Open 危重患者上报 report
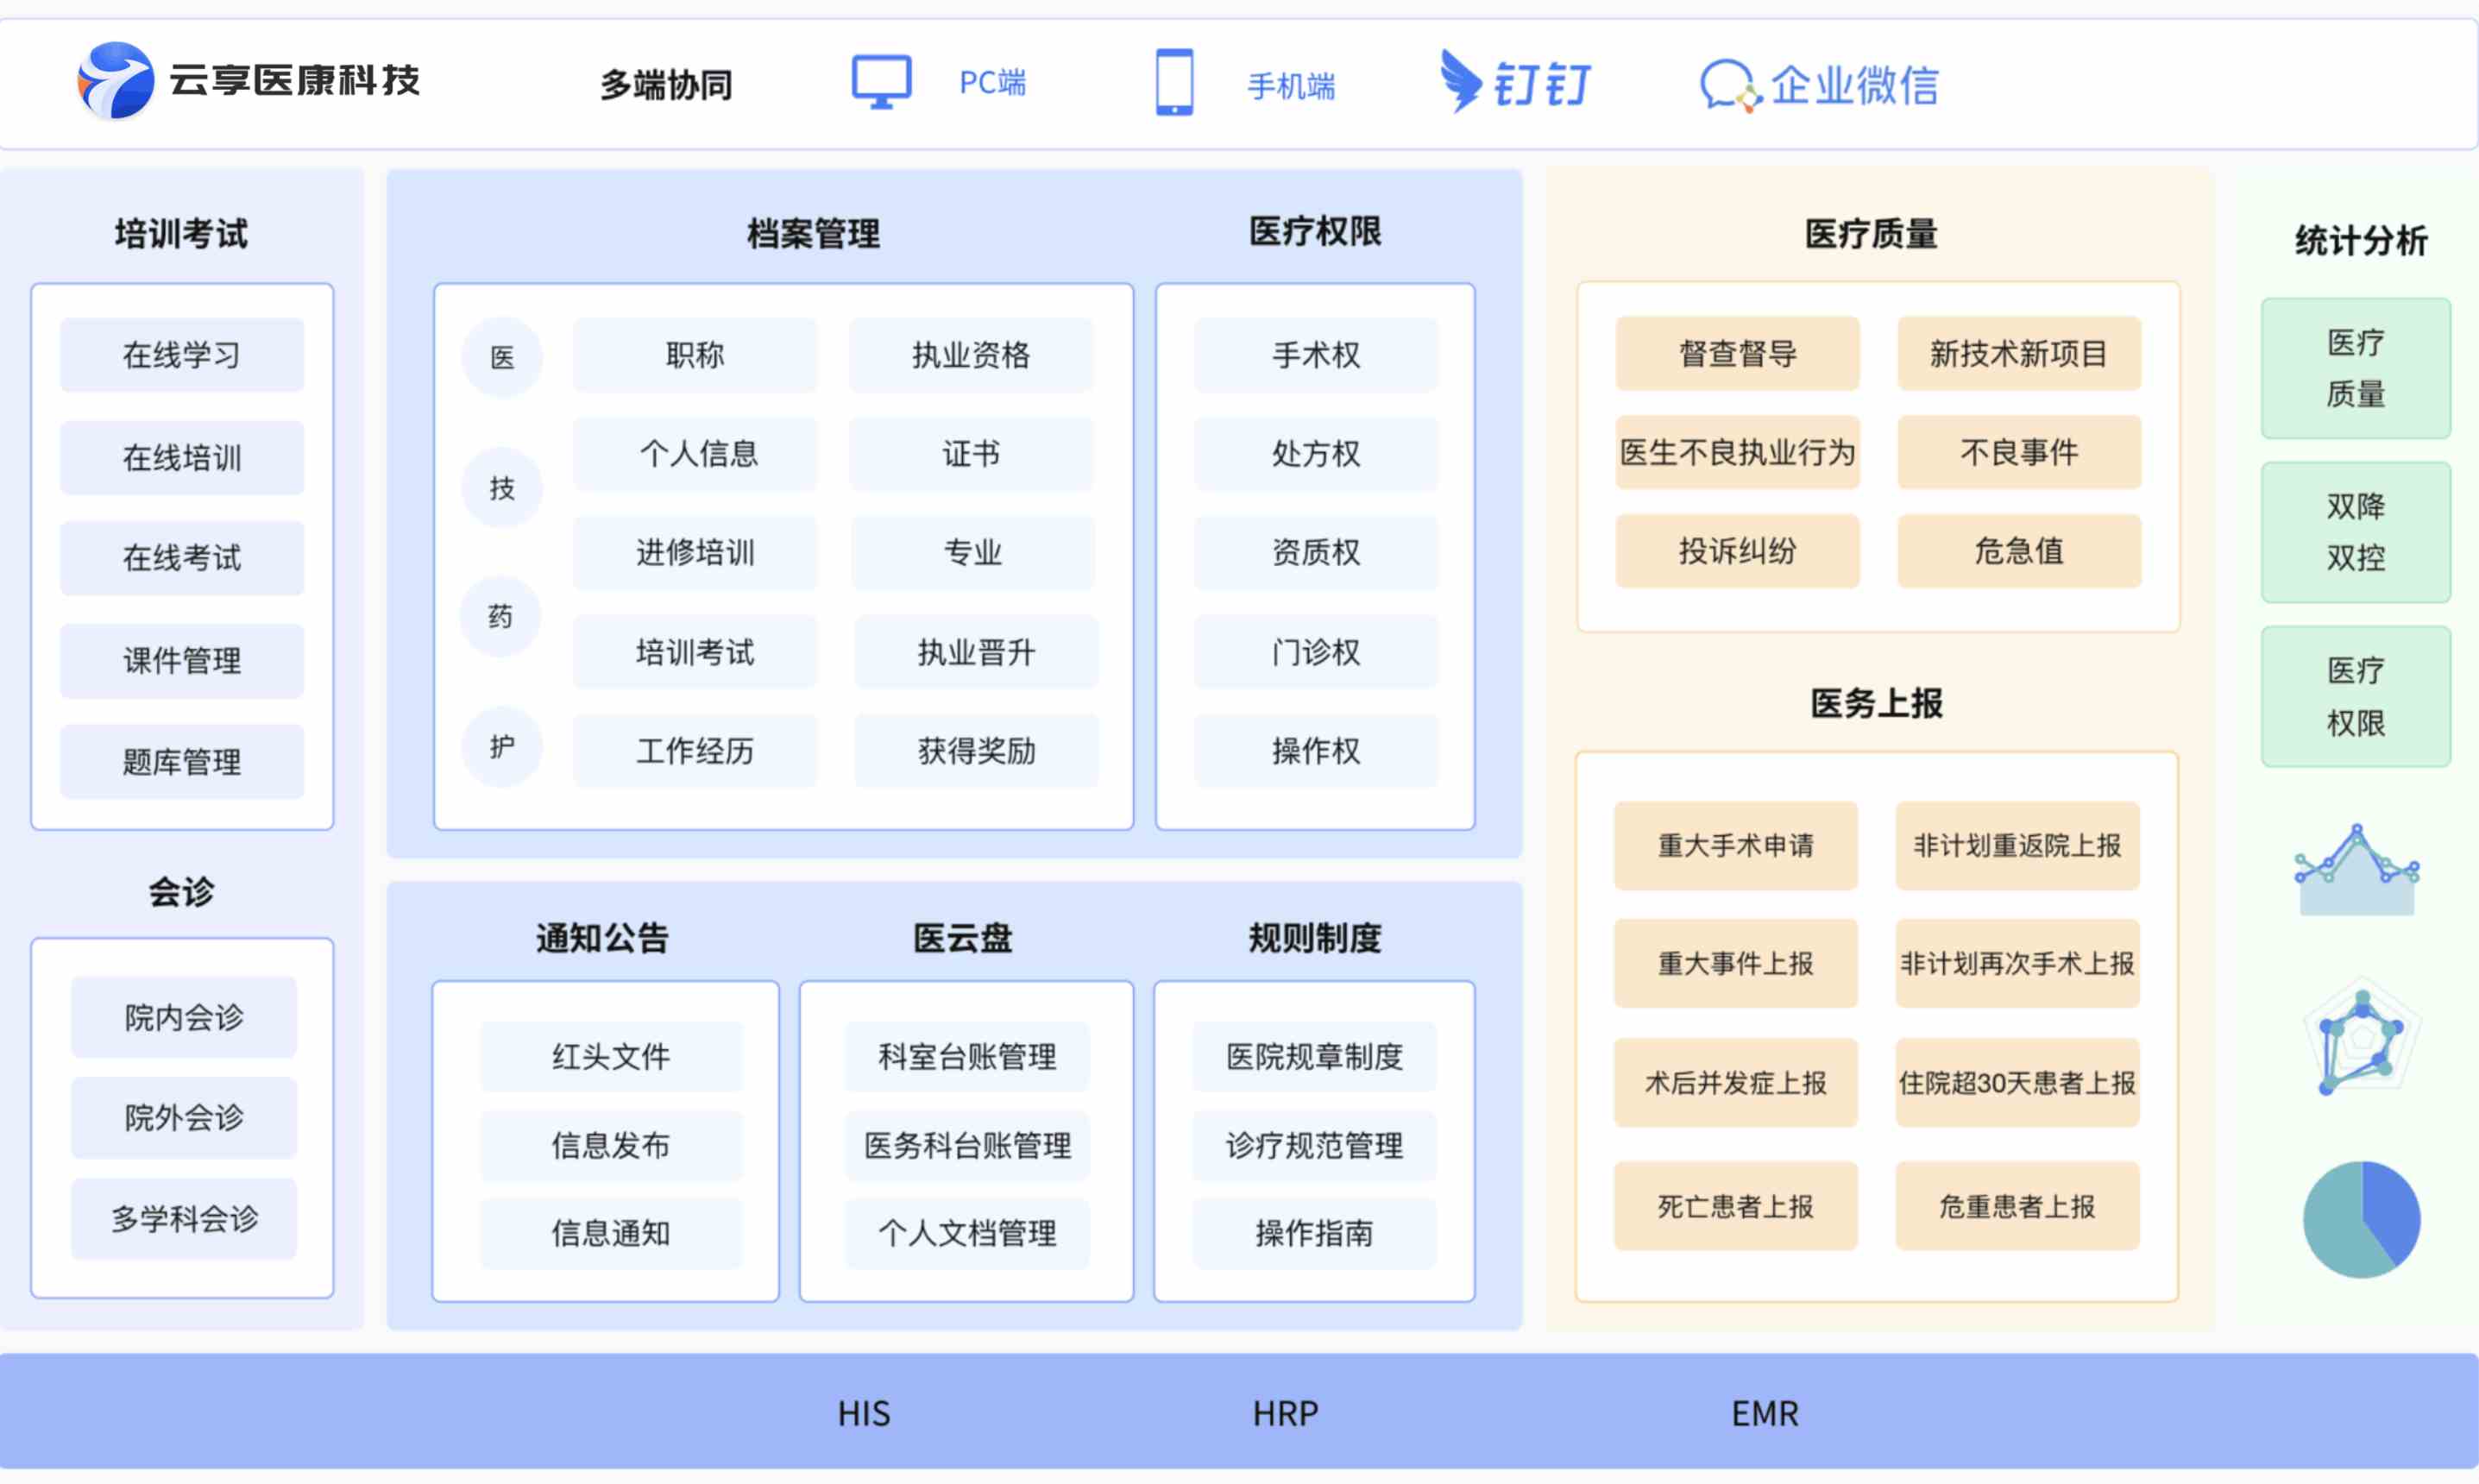Screen dimensions: 2479x1484 click(x=2017, y=1206)
